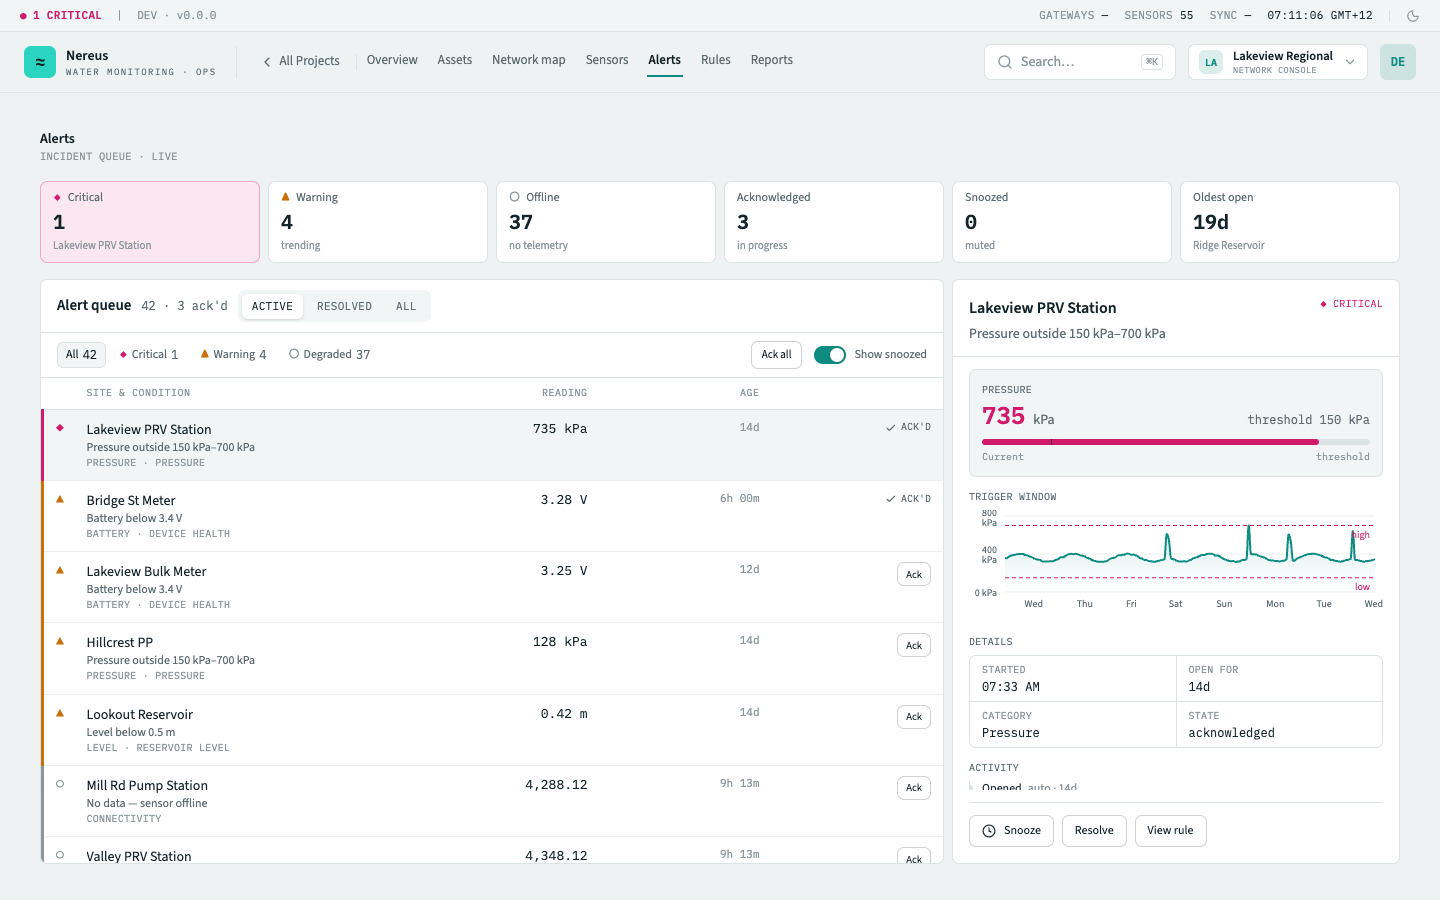Go back via All Projects chevron
Image resolution: width=1440 pixels, height=900 pixels.
(267, 62)
